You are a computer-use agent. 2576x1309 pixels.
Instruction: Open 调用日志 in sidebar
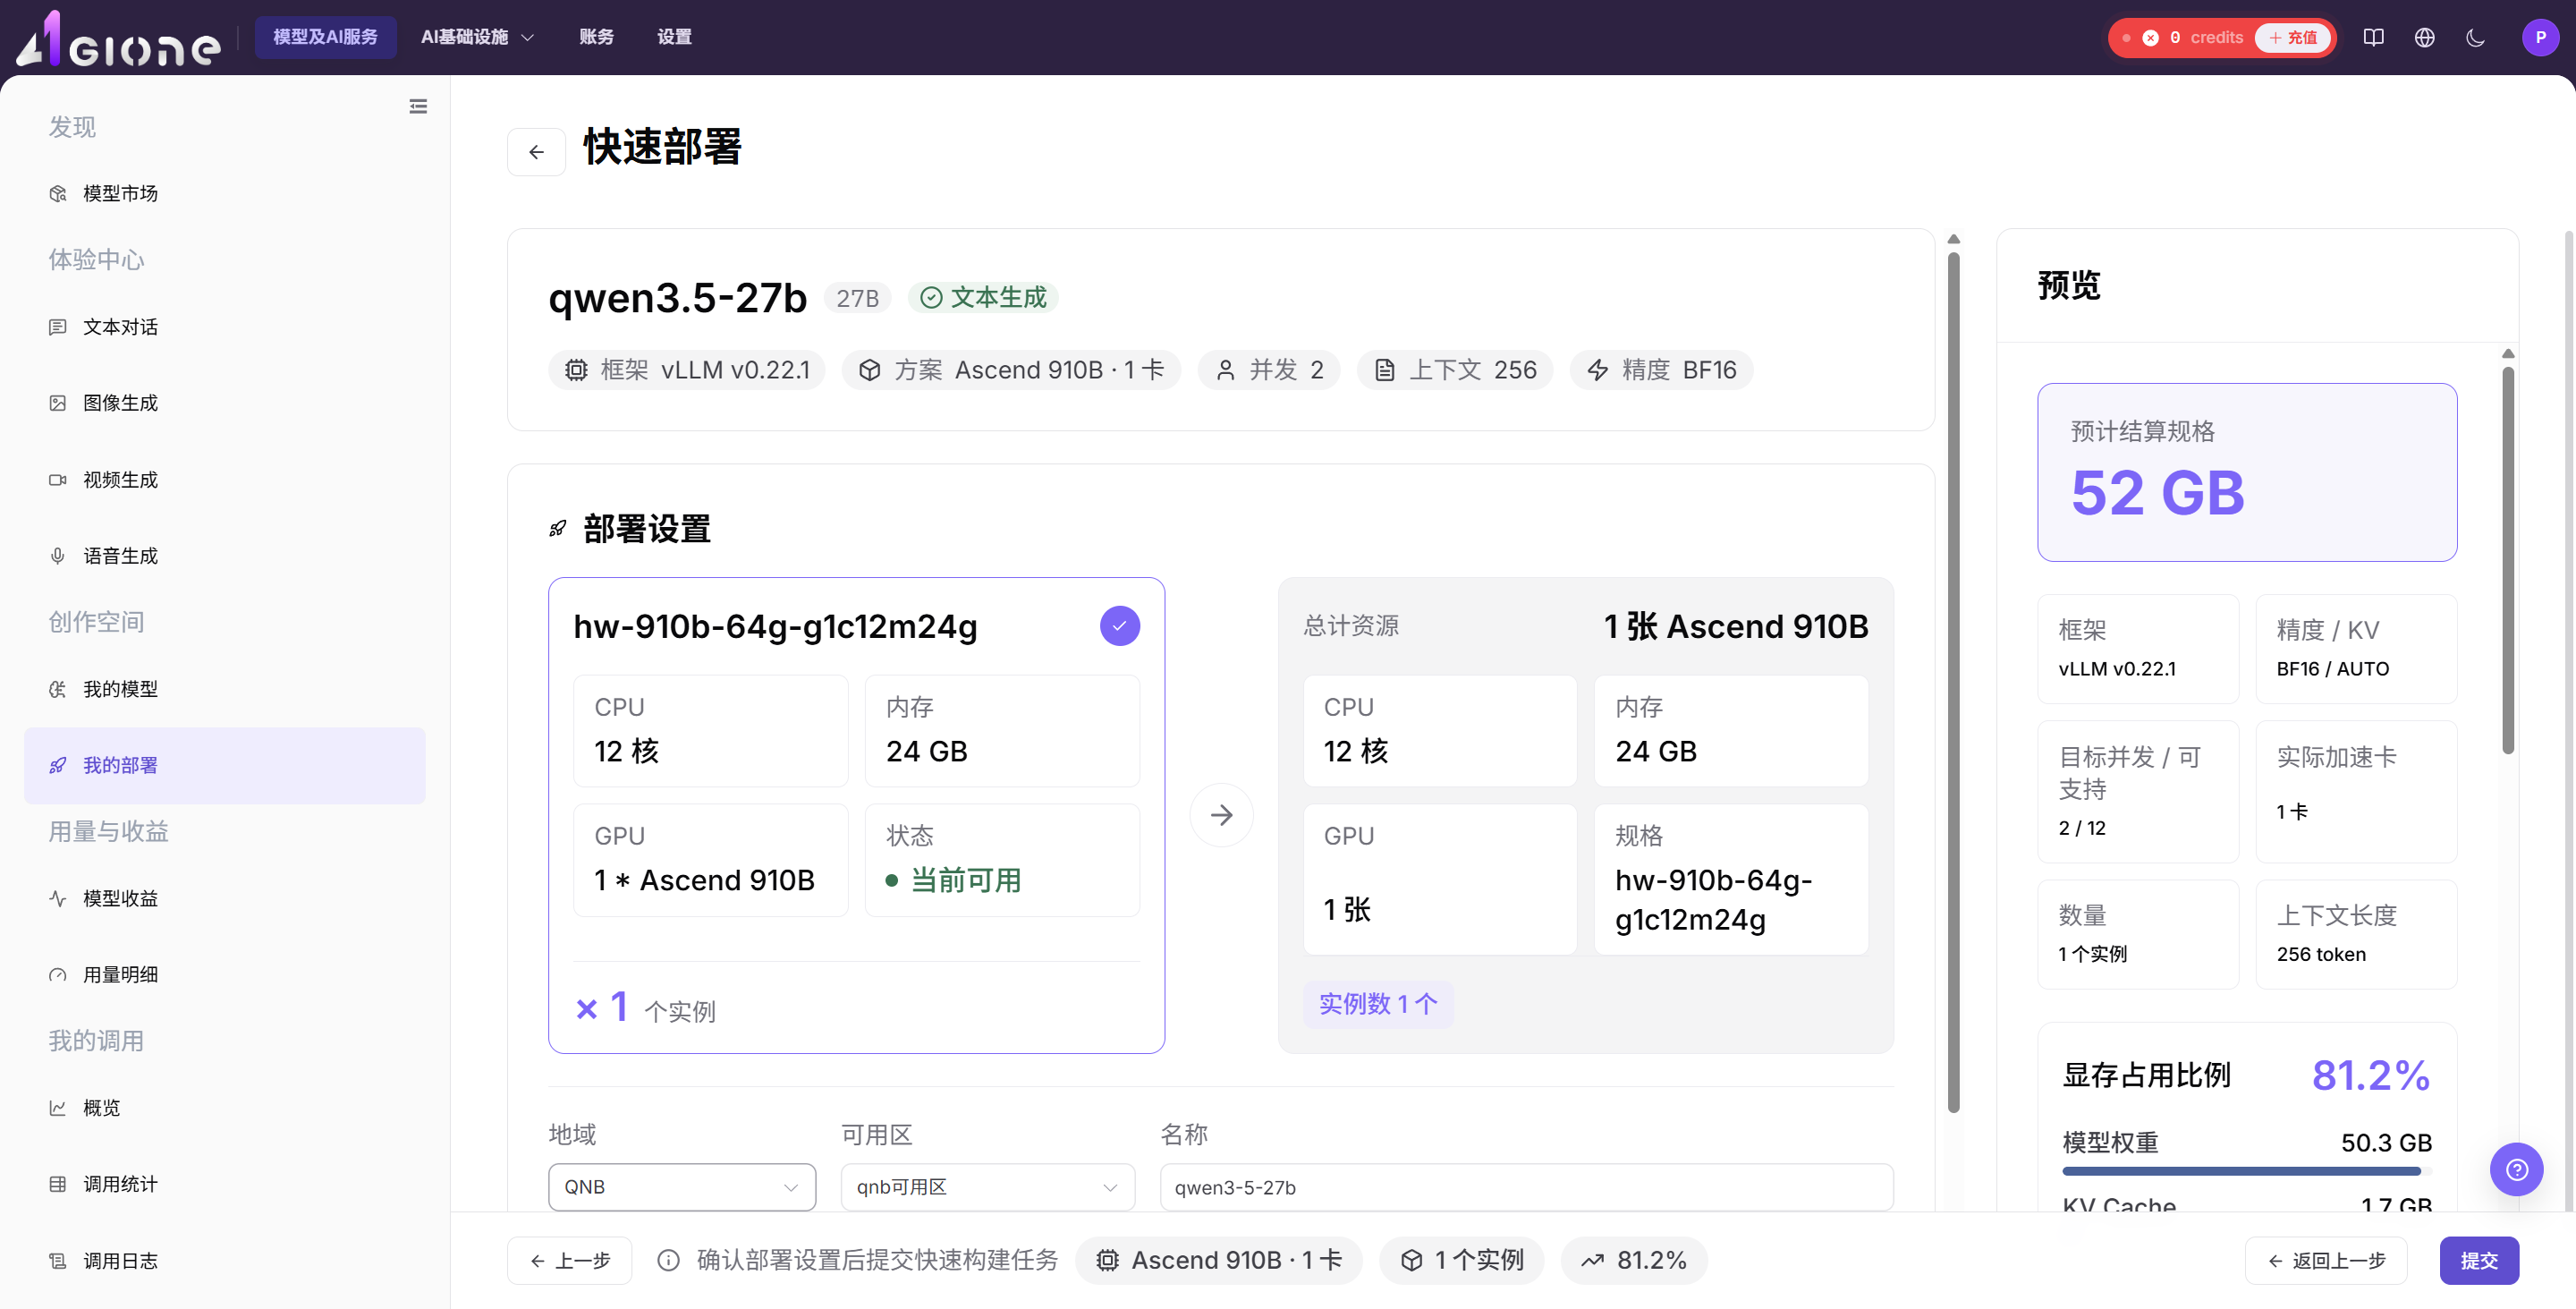click(225, 1261)
